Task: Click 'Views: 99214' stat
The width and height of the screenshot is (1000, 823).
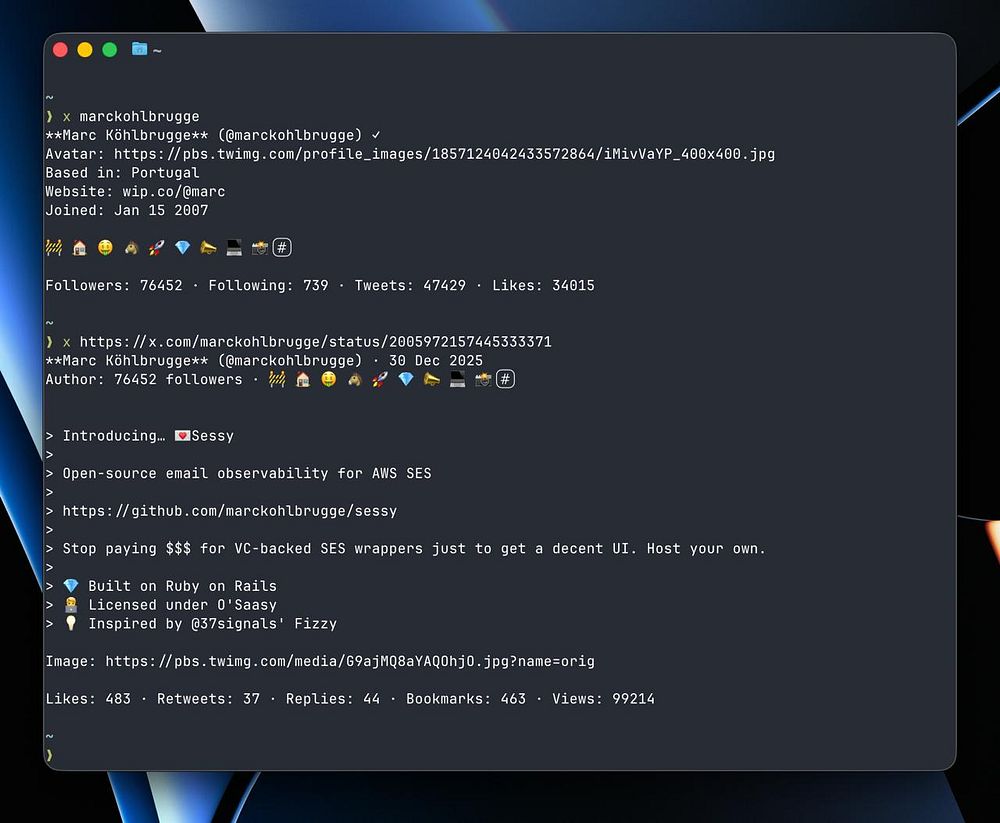Action: [x=603, y=699]
